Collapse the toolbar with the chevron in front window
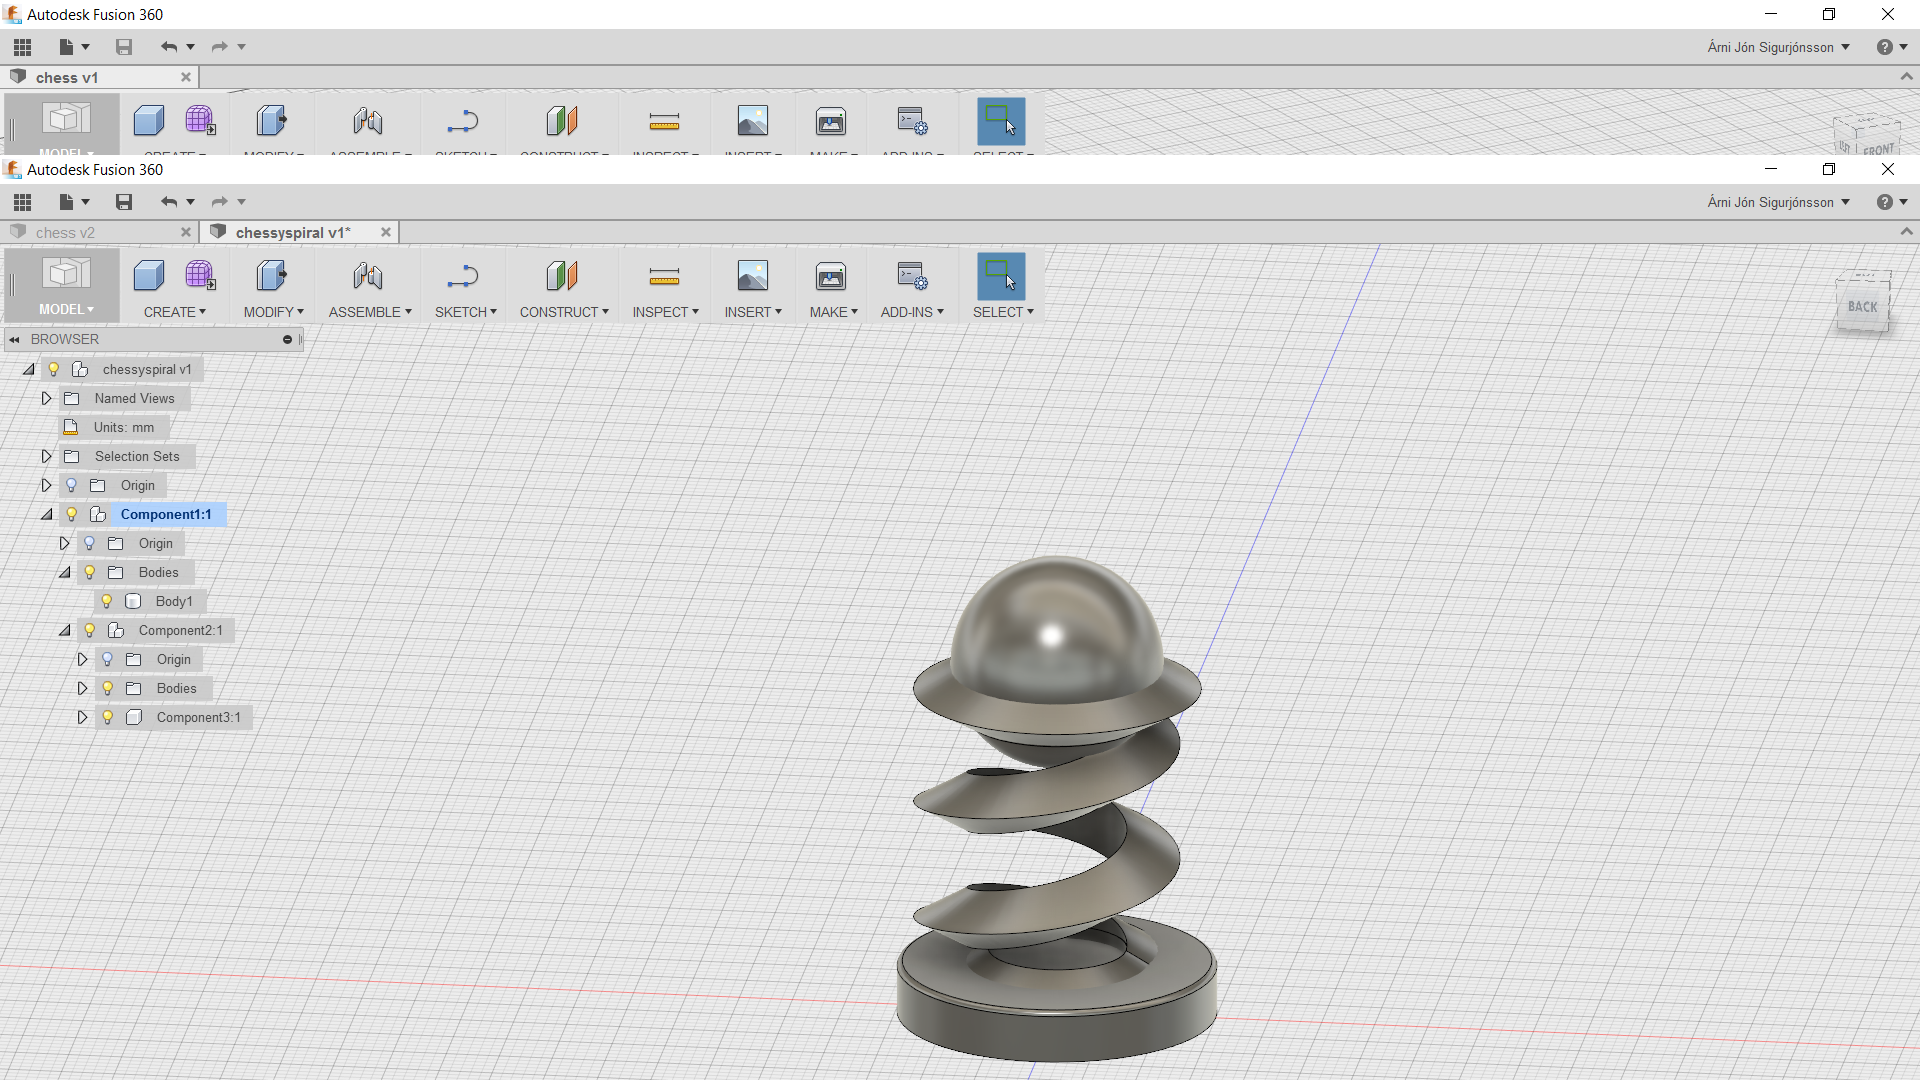 (1906, 231)
